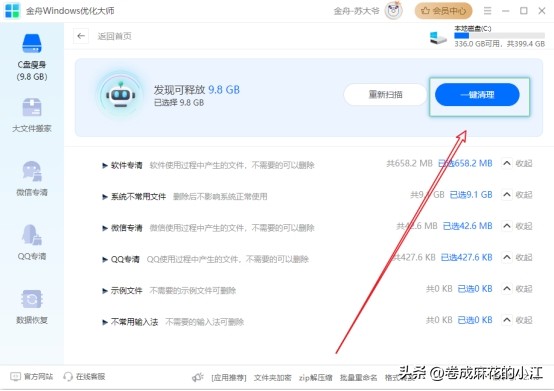Viewport: 554px width, 391px height.
Task: Open the hamburger menu icon
Action: (488, 11)
